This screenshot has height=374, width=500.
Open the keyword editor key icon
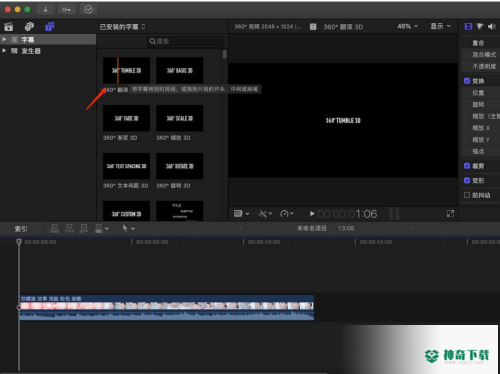(x=66, y=10)
